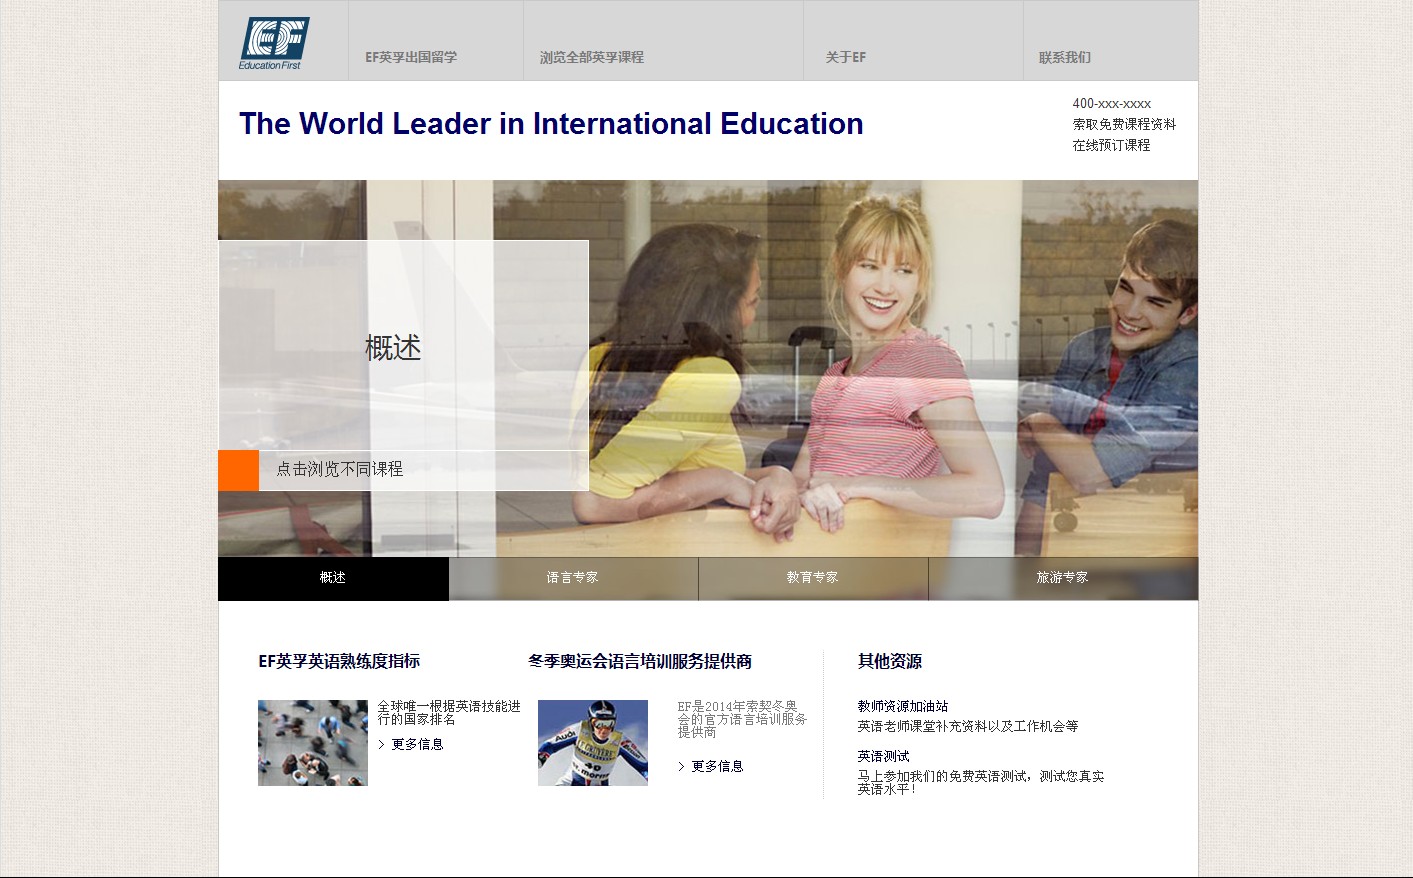Open the EF英孚出国留学 menu item

tap(411, 57)
